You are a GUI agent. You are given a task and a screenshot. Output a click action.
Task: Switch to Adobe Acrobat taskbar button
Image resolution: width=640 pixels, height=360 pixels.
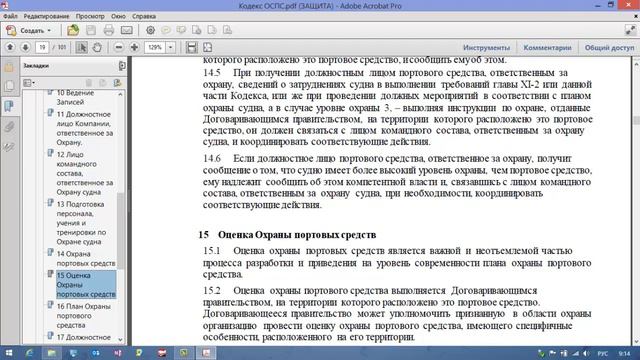pyautogui.click(x=206, y=353)
